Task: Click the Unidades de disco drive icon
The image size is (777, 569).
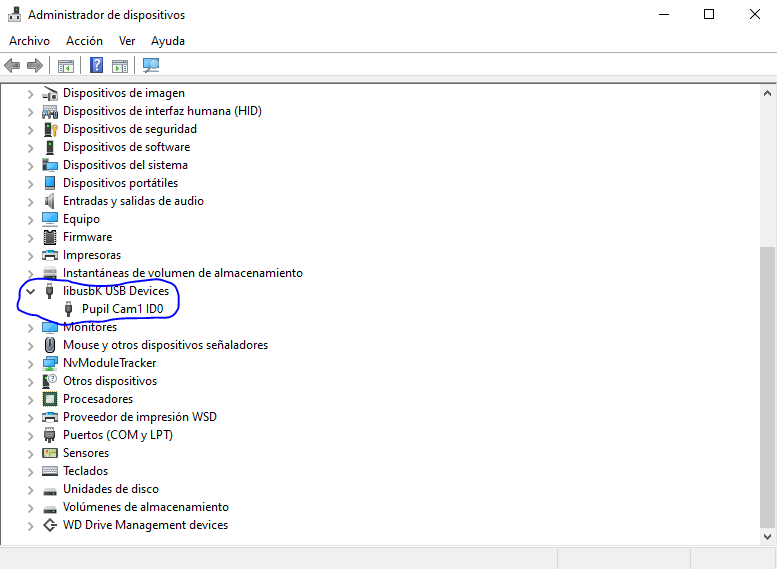Action: (50, 491)
